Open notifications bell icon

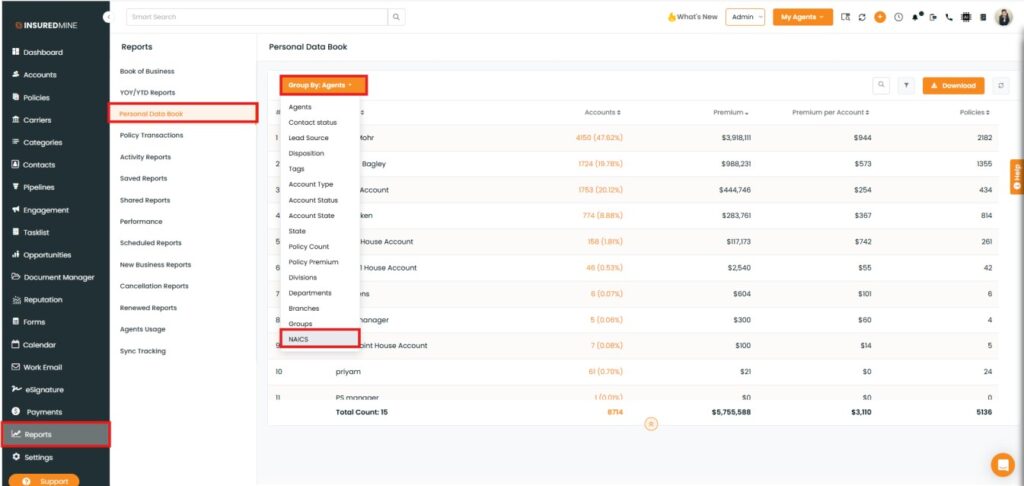click(x=915, y=17)
